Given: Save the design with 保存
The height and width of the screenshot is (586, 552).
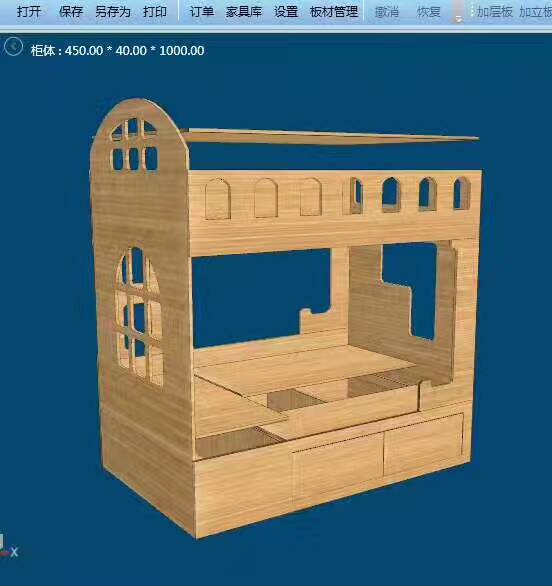Looking at the screenshot, I should tap(71, 12).
